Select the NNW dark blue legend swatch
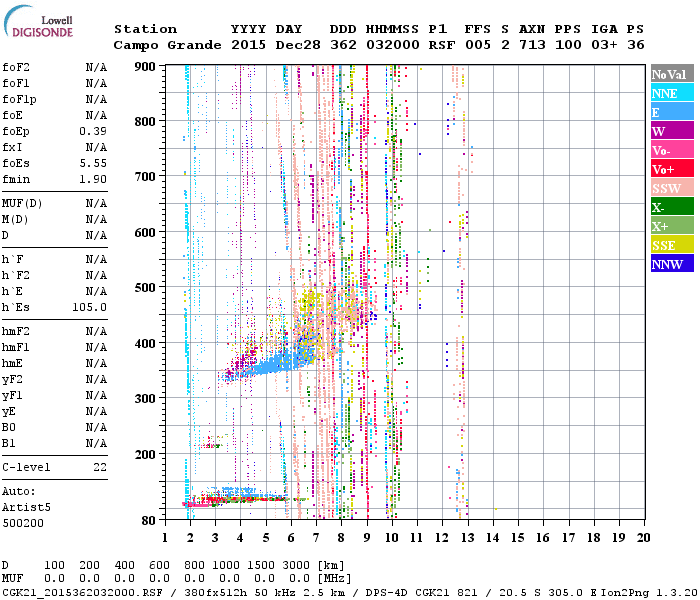Screen dimensions: 700x600 (x=672, y=263)
